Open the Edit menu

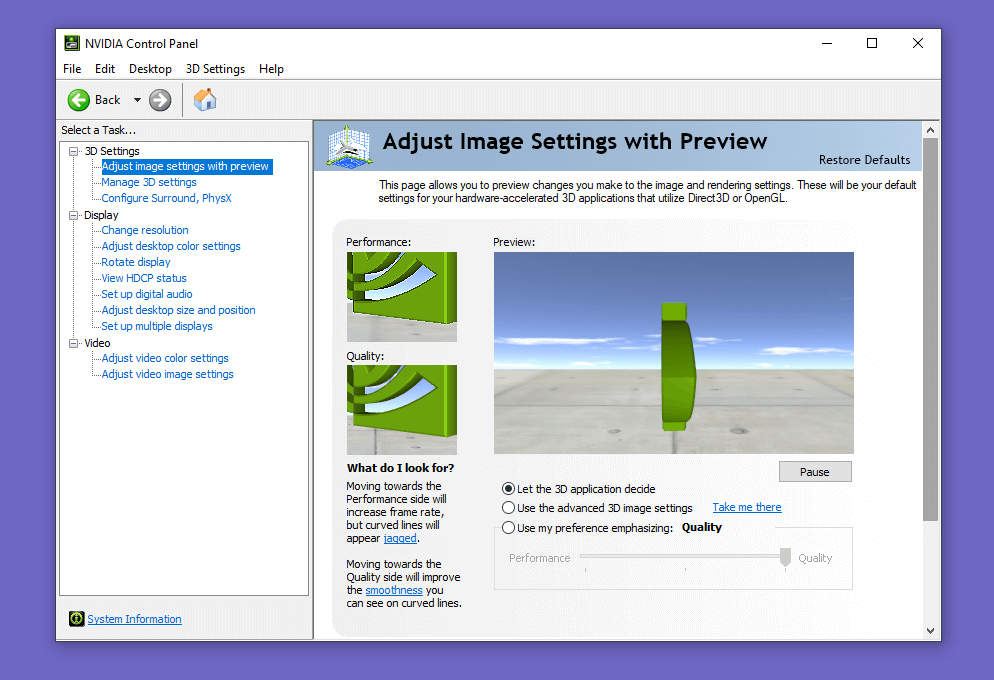click(x=105, y=68)
